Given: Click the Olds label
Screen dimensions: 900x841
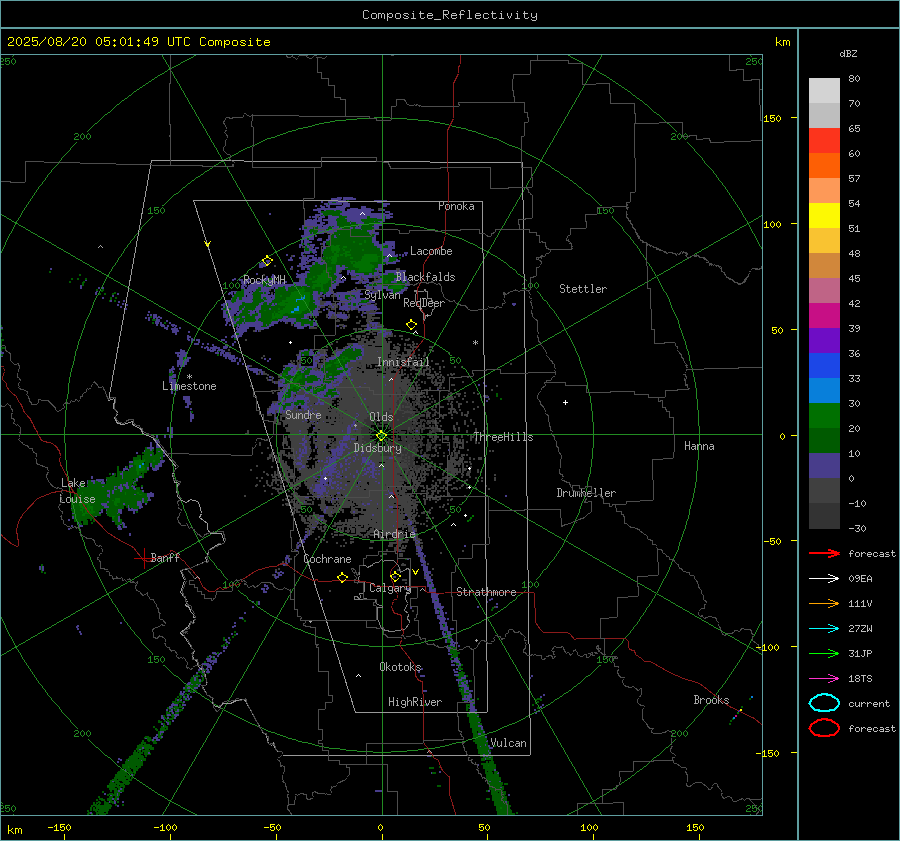Looking at the screenshot, I should click(381, 417).
